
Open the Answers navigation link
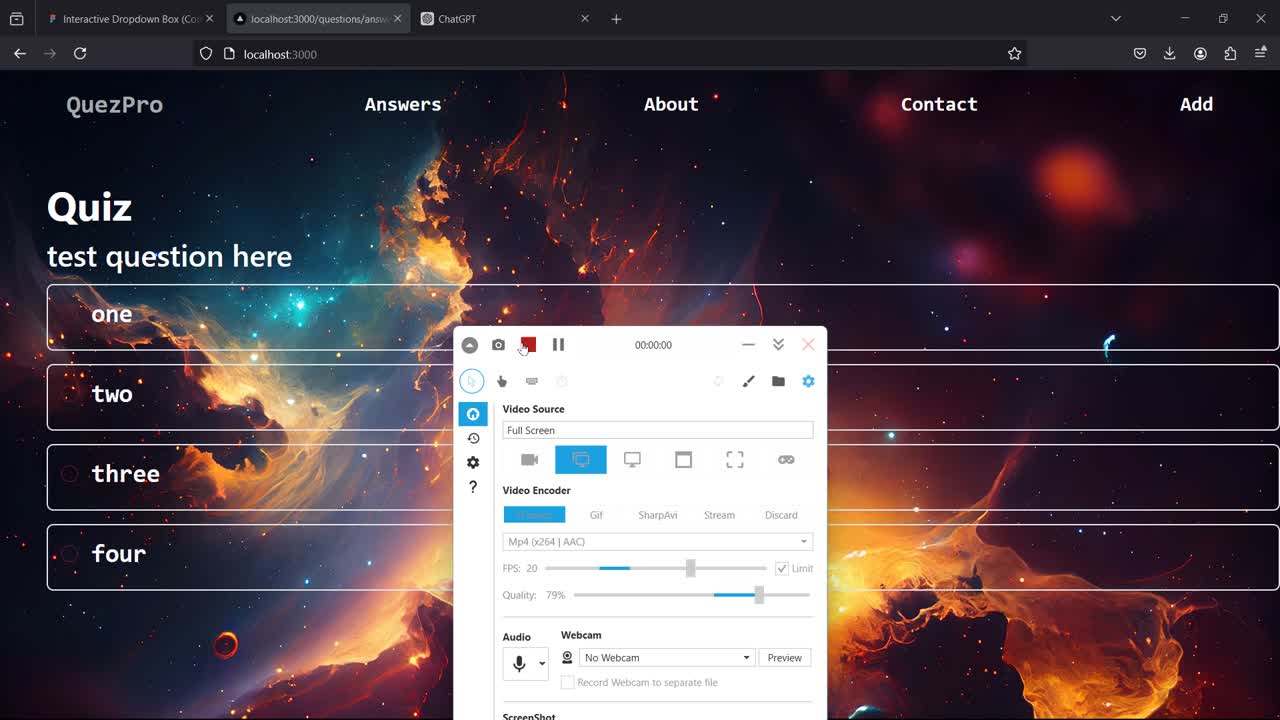tap(402, 104)
